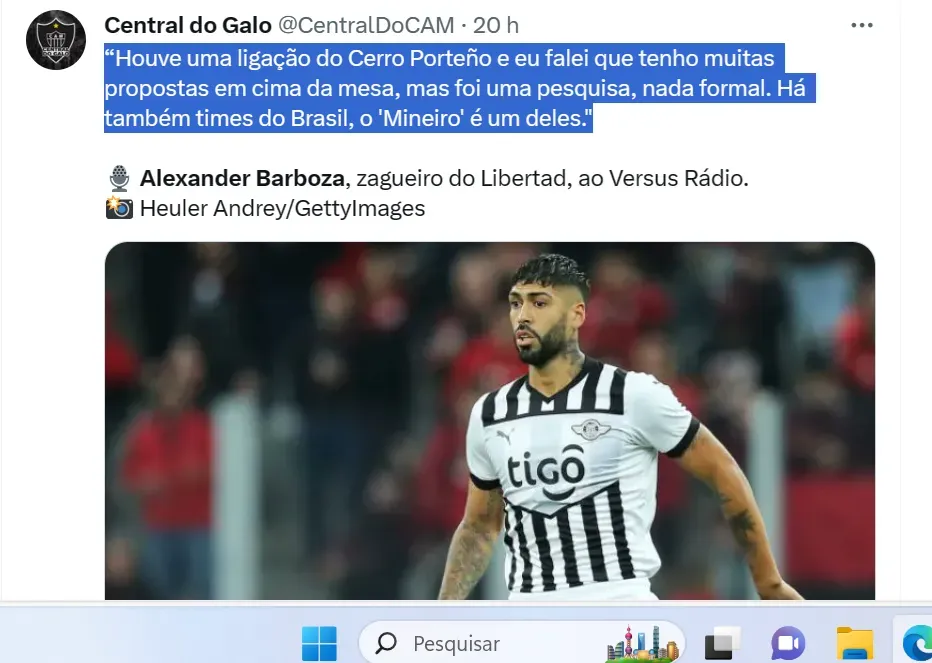Open Task View from the taskbar
The height and width of the screenshot is (663, 932).
(722, 643)
